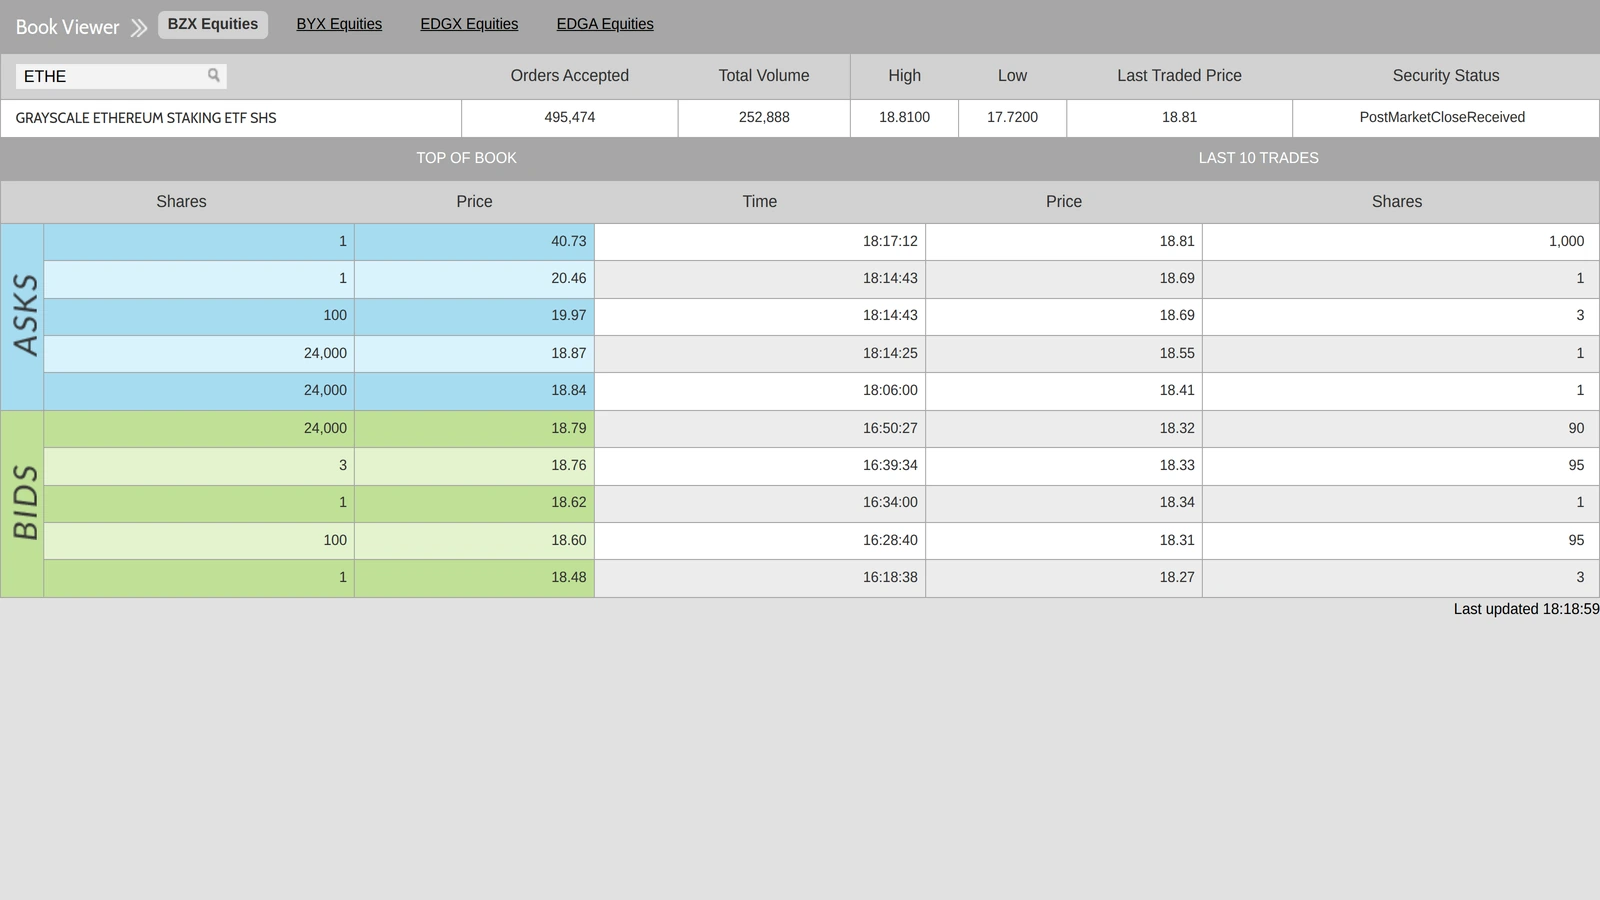This screenshot has width=1600, height=900.
Task: Select the GRAYSCALE ETHEREUM STAKING ETF SHS name
Action: pos(146,118)
